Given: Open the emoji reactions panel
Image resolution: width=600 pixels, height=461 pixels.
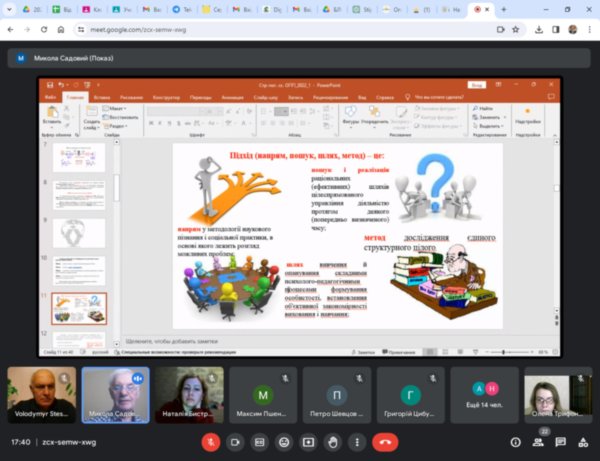Looking at the screenshot, I should point(284,441).
